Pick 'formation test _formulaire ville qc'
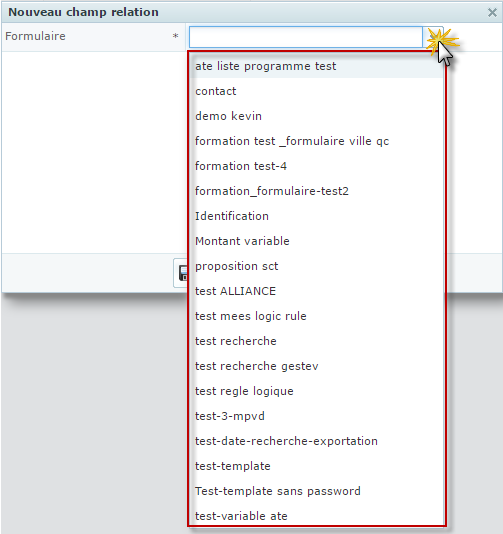 (316, 141)
